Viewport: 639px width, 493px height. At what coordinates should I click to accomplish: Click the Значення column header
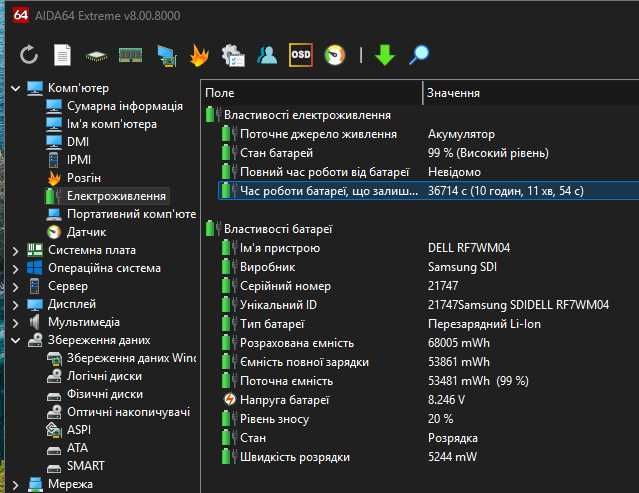pyautogui.click(x=531, y=93)
